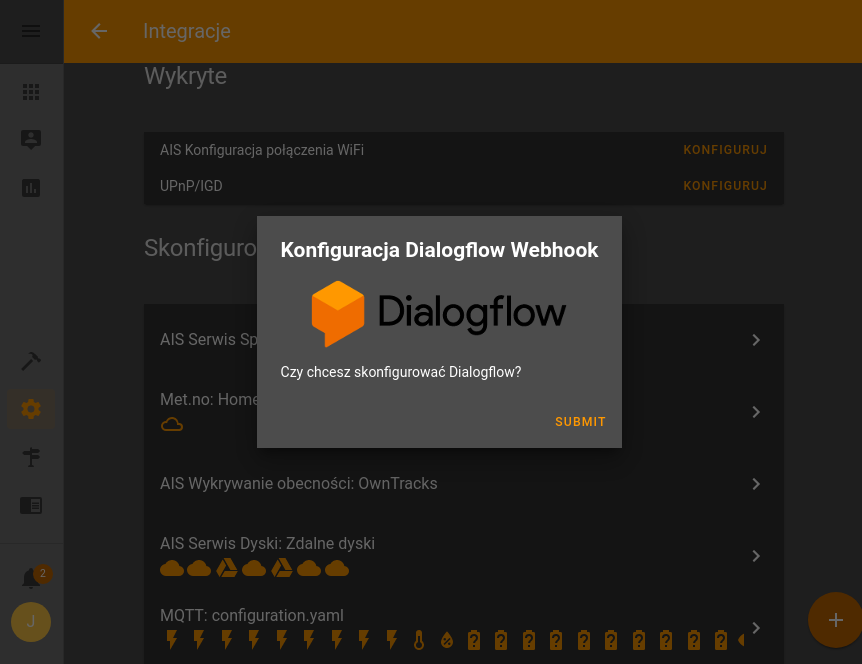Open the bar chart history icon in the sidebar

[x=31, y=188]
